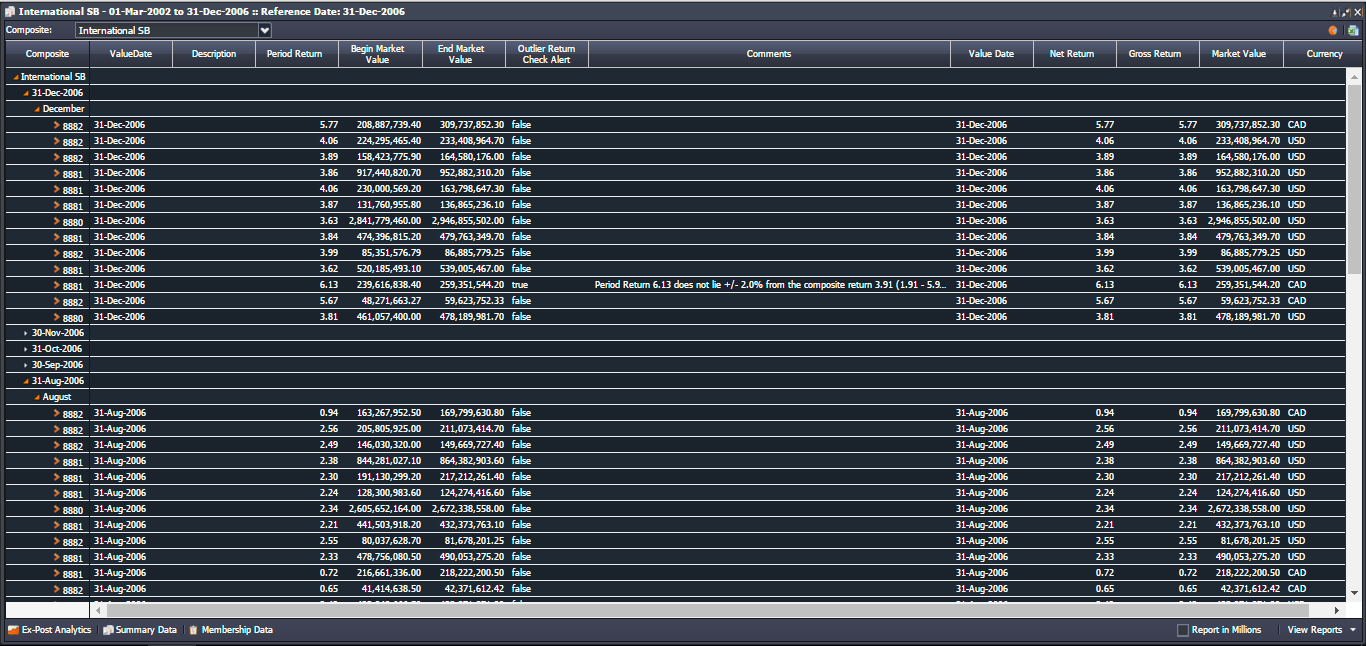Sort by the Period Return column header

[x=297, y=54]
